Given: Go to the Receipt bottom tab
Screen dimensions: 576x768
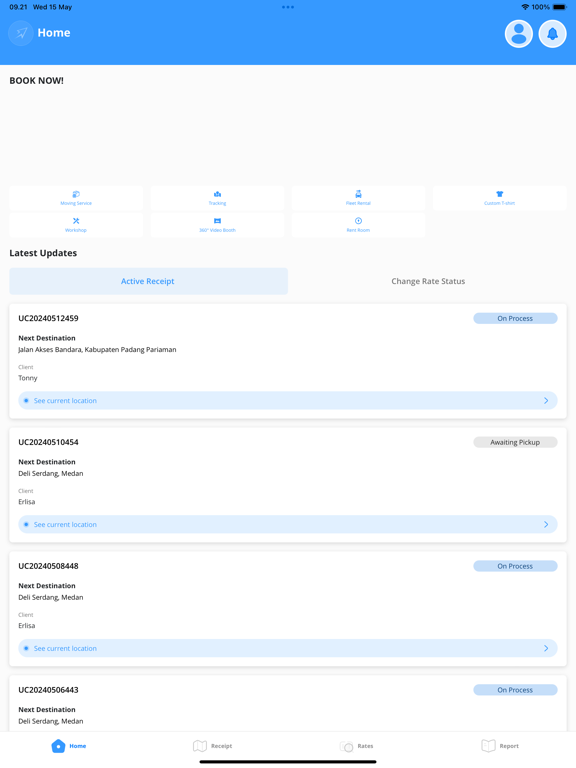Looking at the screenshot, I should pos(213,746).
